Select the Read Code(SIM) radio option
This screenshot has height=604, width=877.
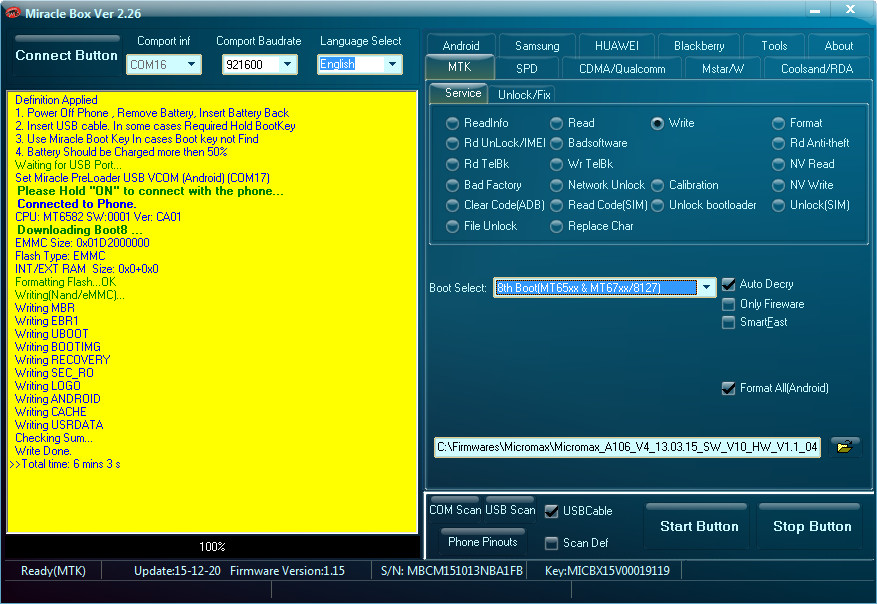tap(557, 205)
